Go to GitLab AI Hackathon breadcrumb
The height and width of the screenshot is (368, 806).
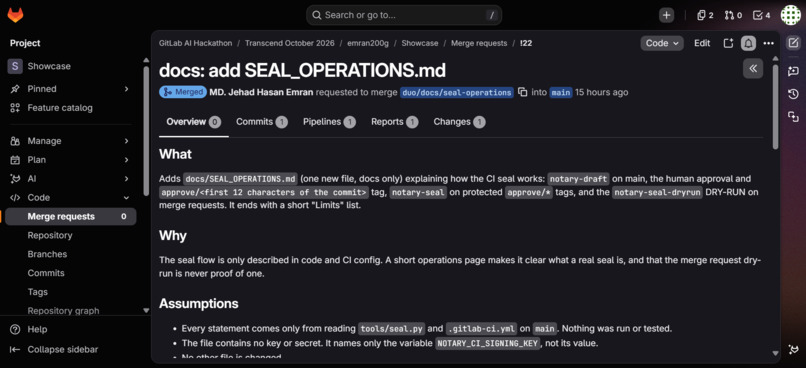tap(195, 43)
